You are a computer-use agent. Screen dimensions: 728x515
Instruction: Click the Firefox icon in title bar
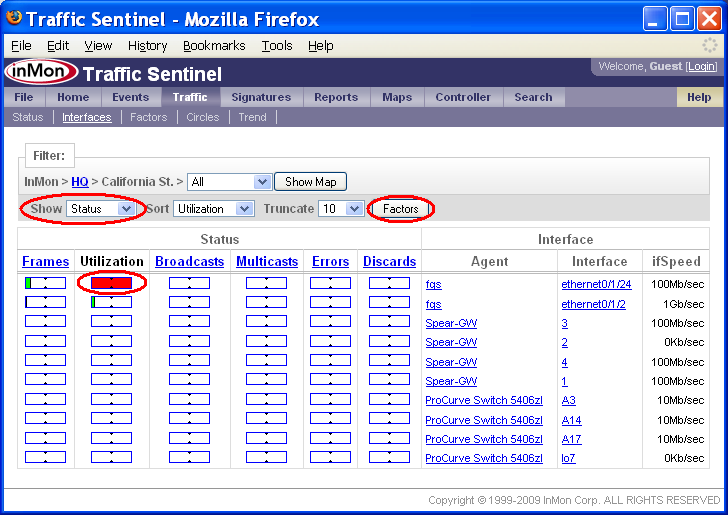[14, 18]
